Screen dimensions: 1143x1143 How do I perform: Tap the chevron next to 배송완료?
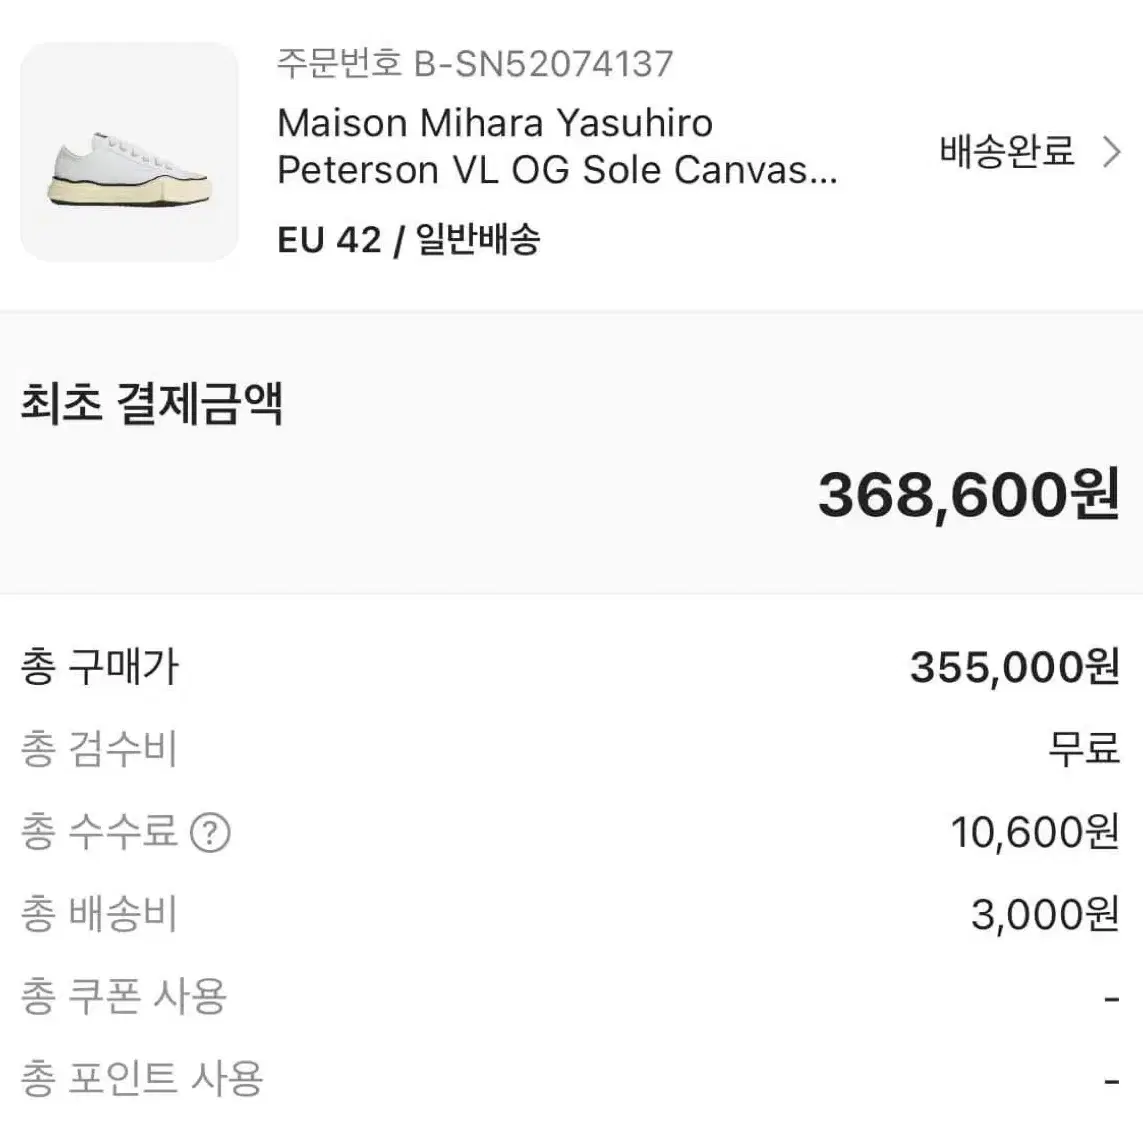pos(1112,152)
